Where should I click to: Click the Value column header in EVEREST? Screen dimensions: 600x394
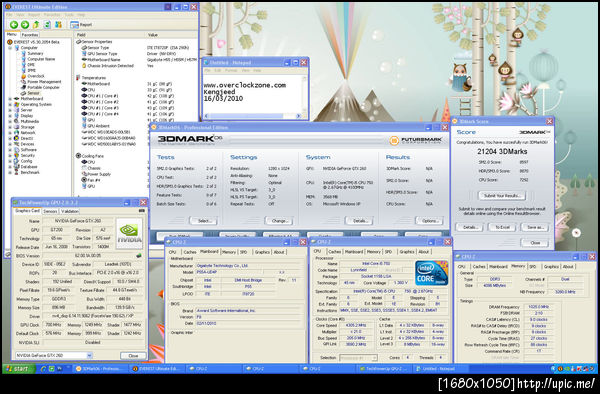tap(172, 35)
